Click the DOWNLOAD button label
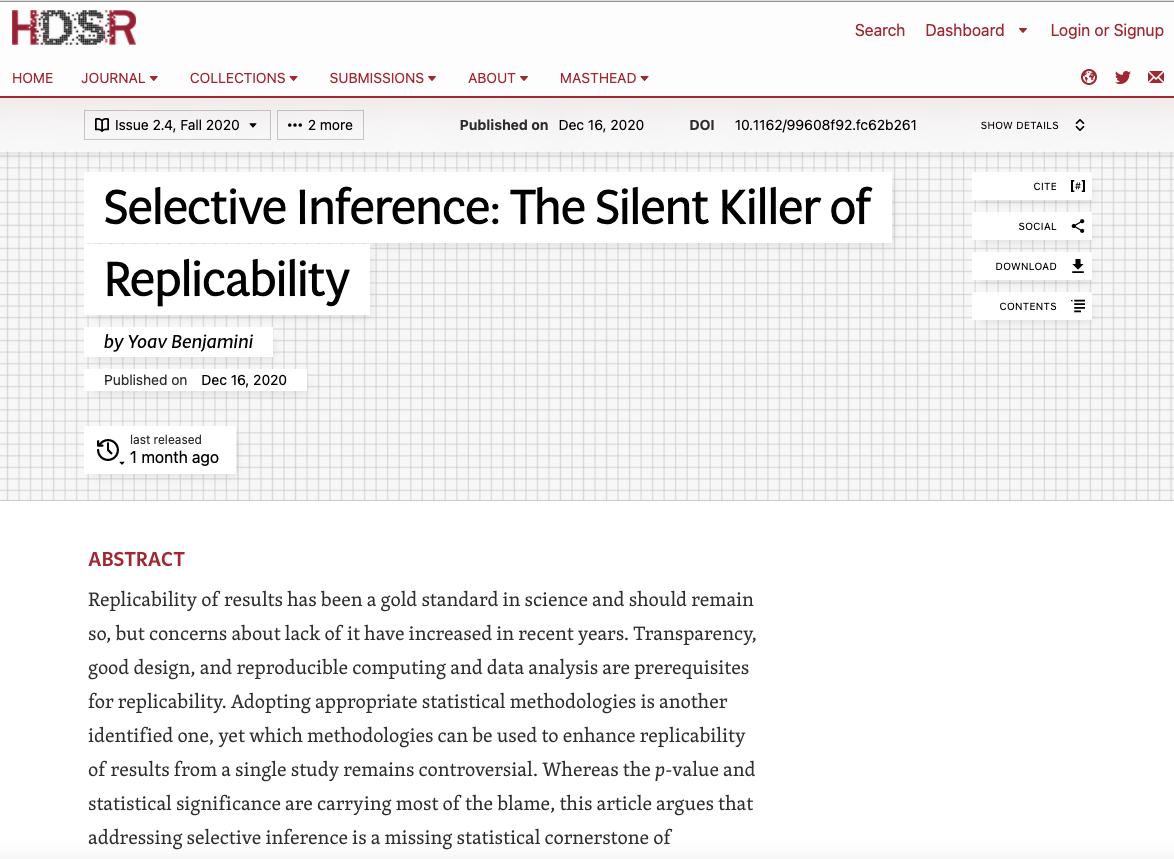Screen dimensions: 1174x859 point(1026,266)
